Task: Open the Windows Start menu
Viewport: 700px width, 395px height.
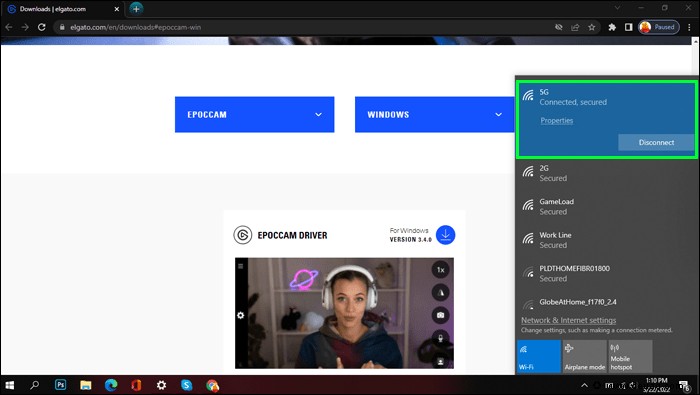Action: point(9,385)
